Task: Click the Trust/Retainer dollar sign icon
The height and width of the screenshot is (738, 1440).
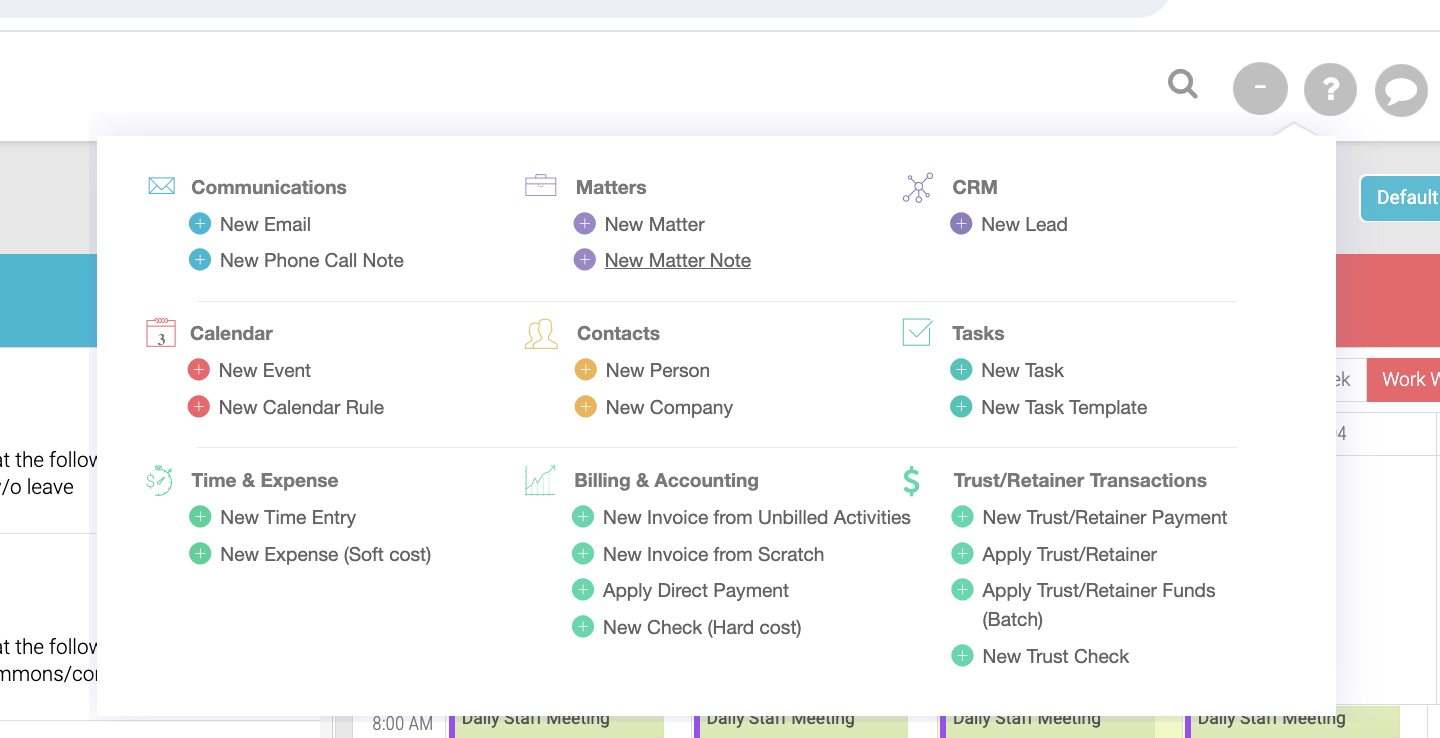Action: pyautogui.click(x=911, y=481)
